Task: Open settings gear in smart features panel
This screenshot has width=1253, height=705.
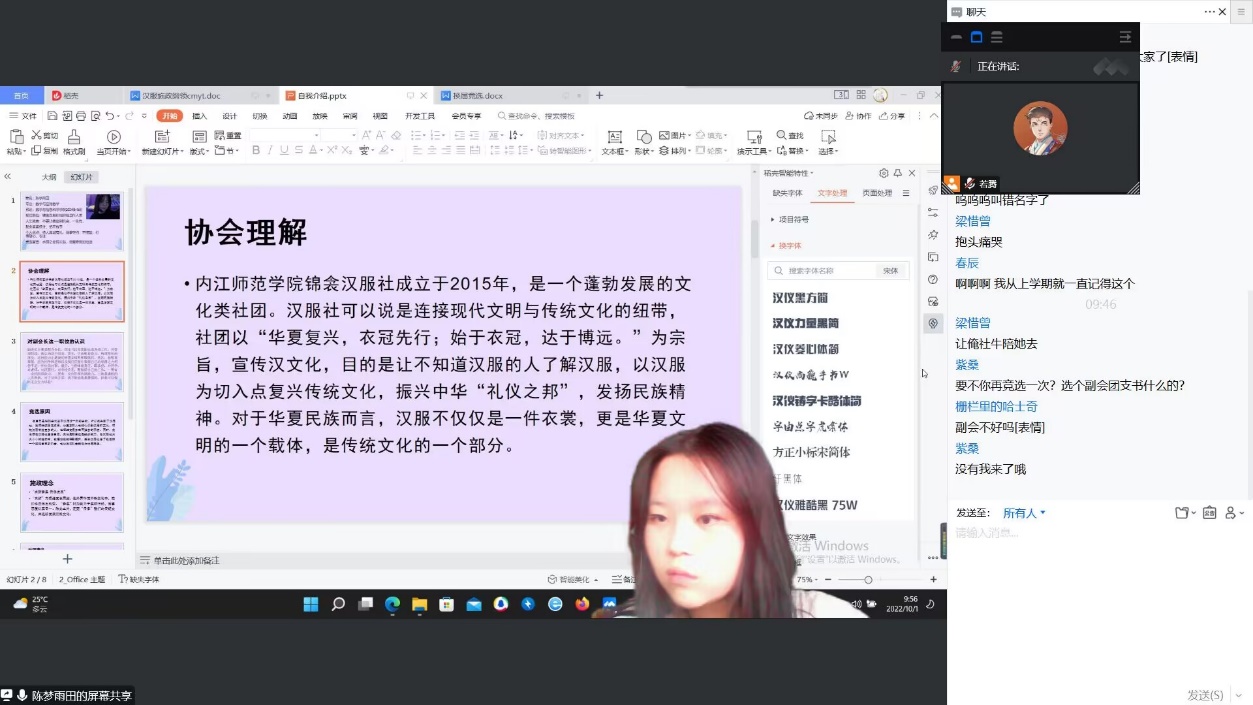Action: coord(883,173)
